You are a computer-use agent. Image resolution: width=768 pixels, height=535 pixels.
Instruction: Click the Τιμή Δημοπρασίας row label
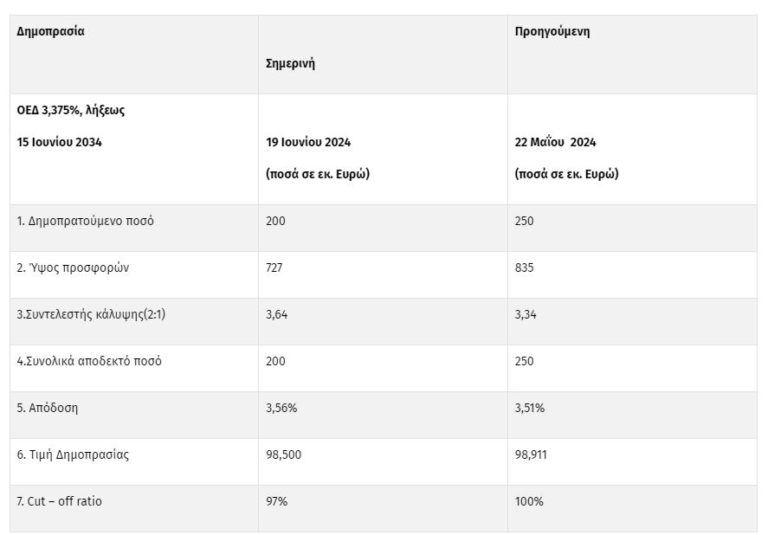tap(73, 455)
